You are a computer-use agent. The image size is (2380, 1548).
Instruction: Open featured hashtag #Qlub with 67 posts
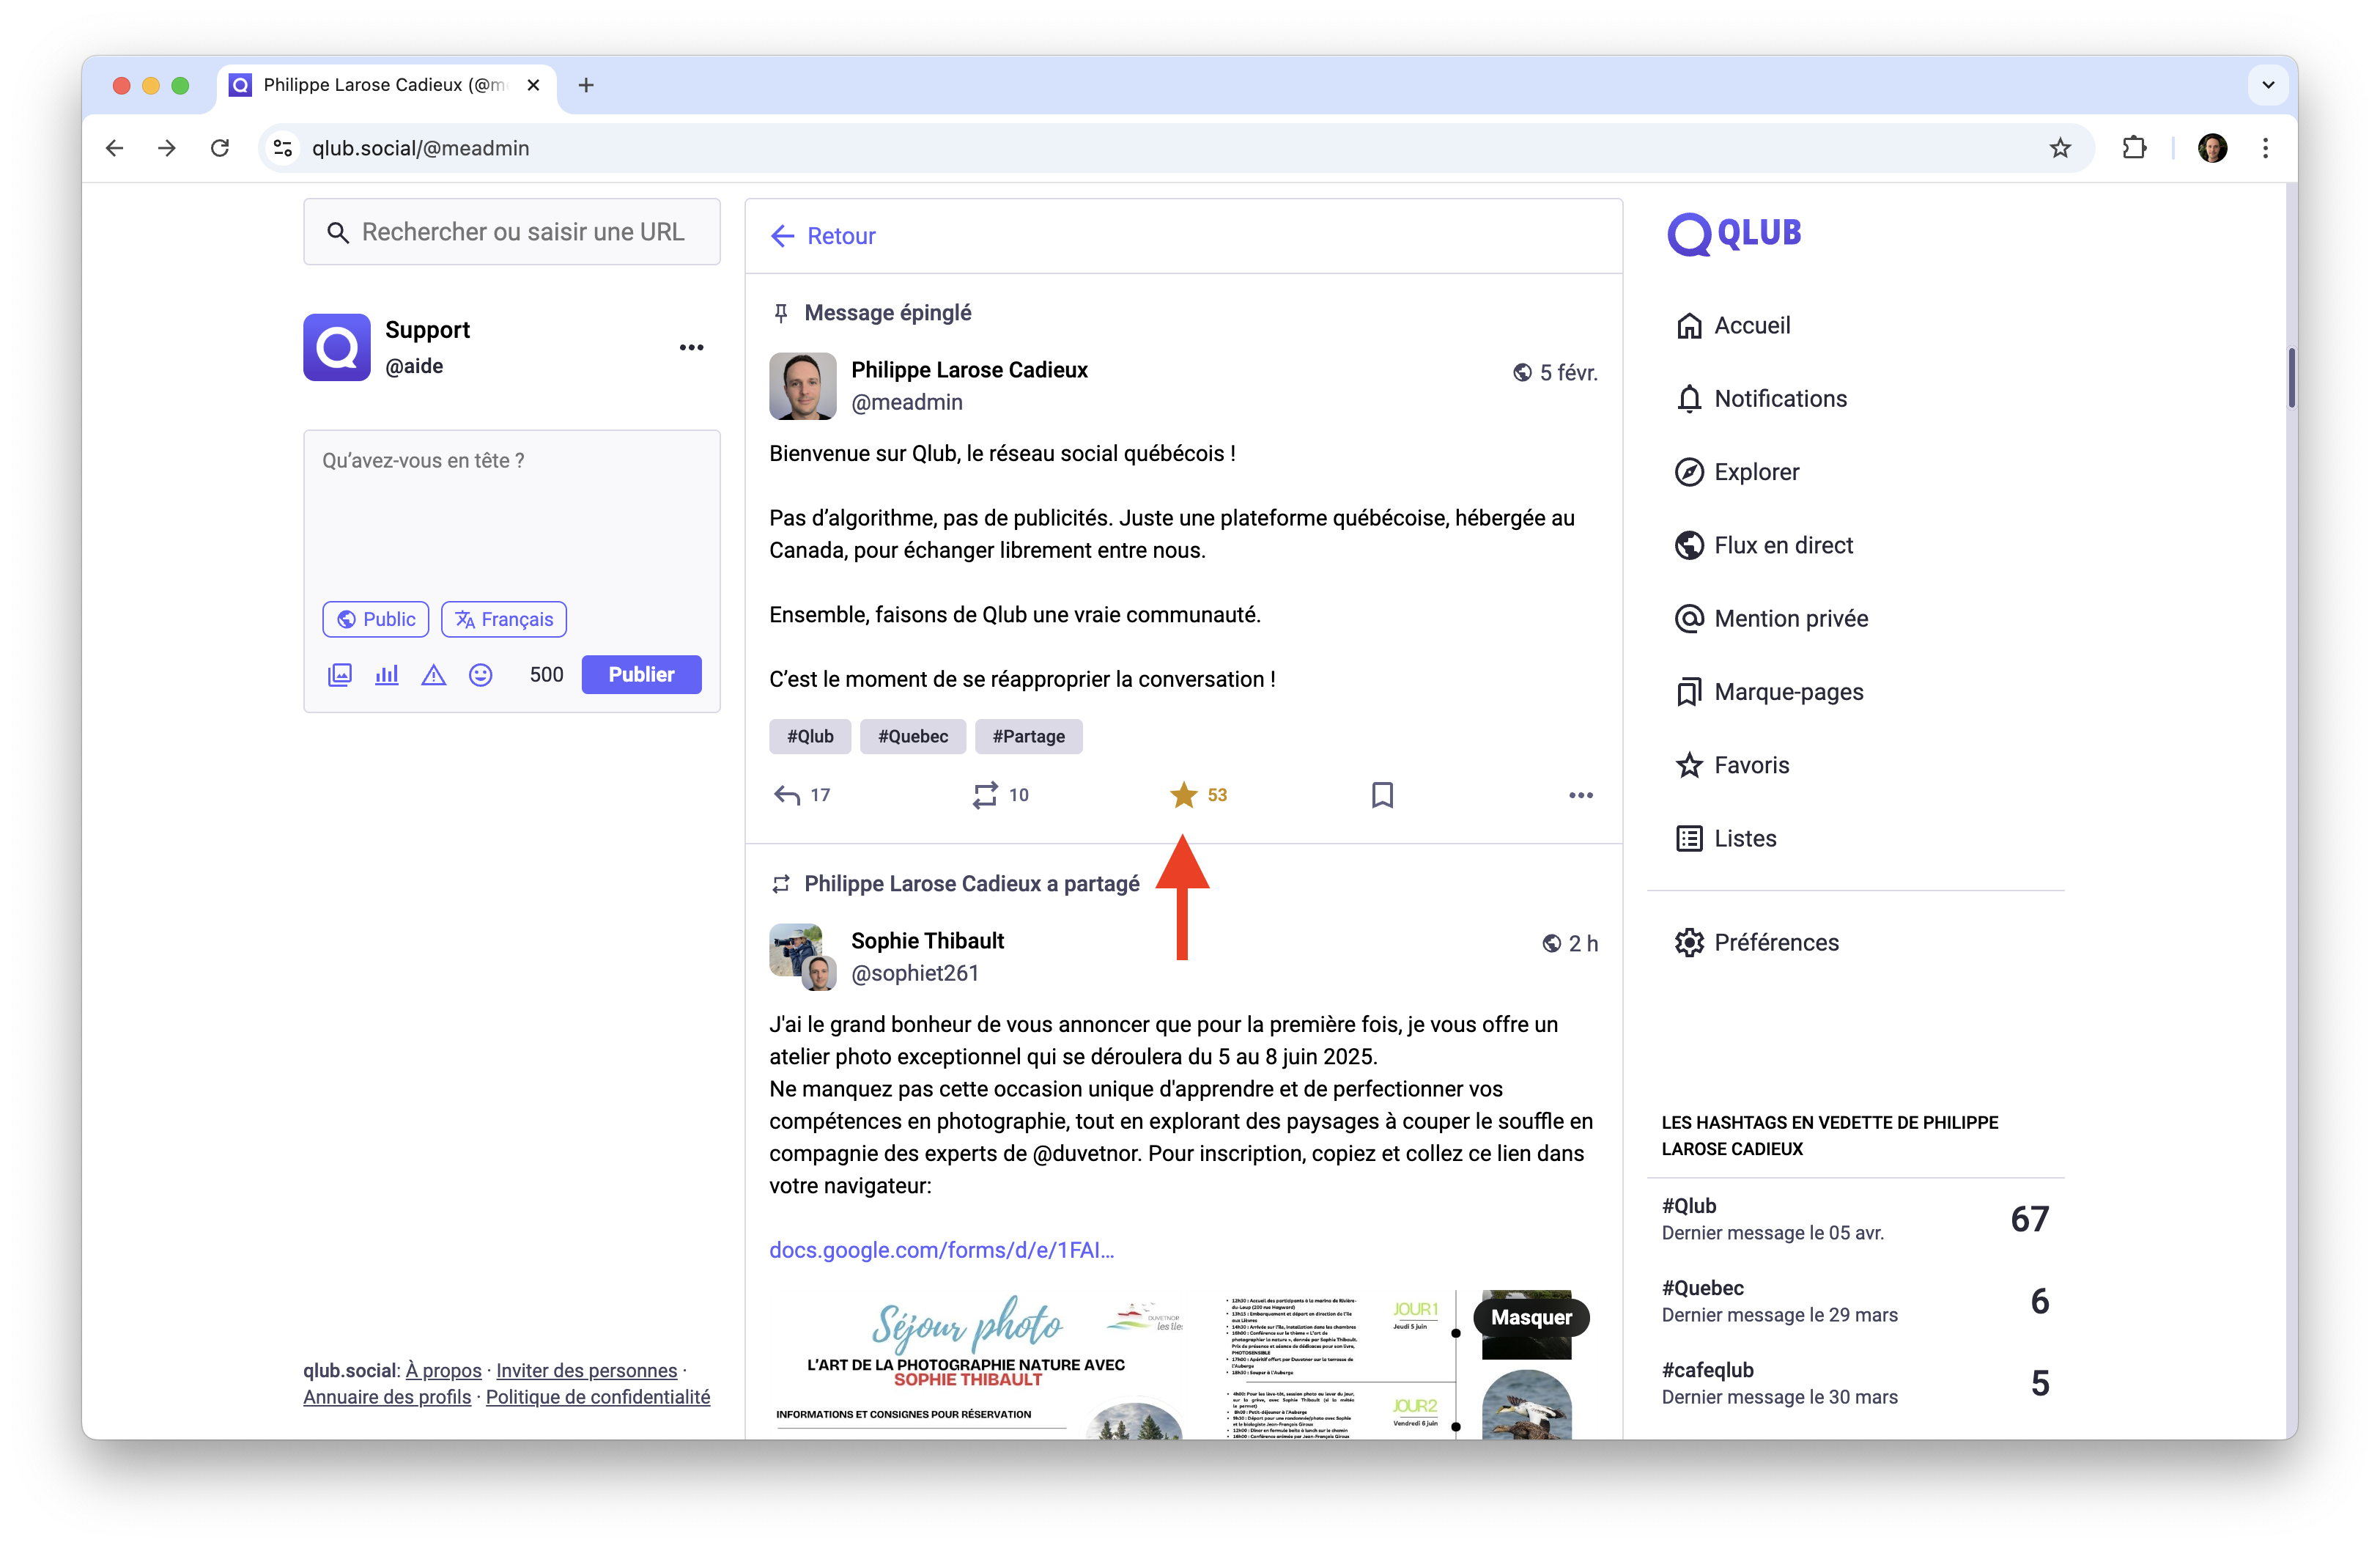click(x=1855, y=1219)
